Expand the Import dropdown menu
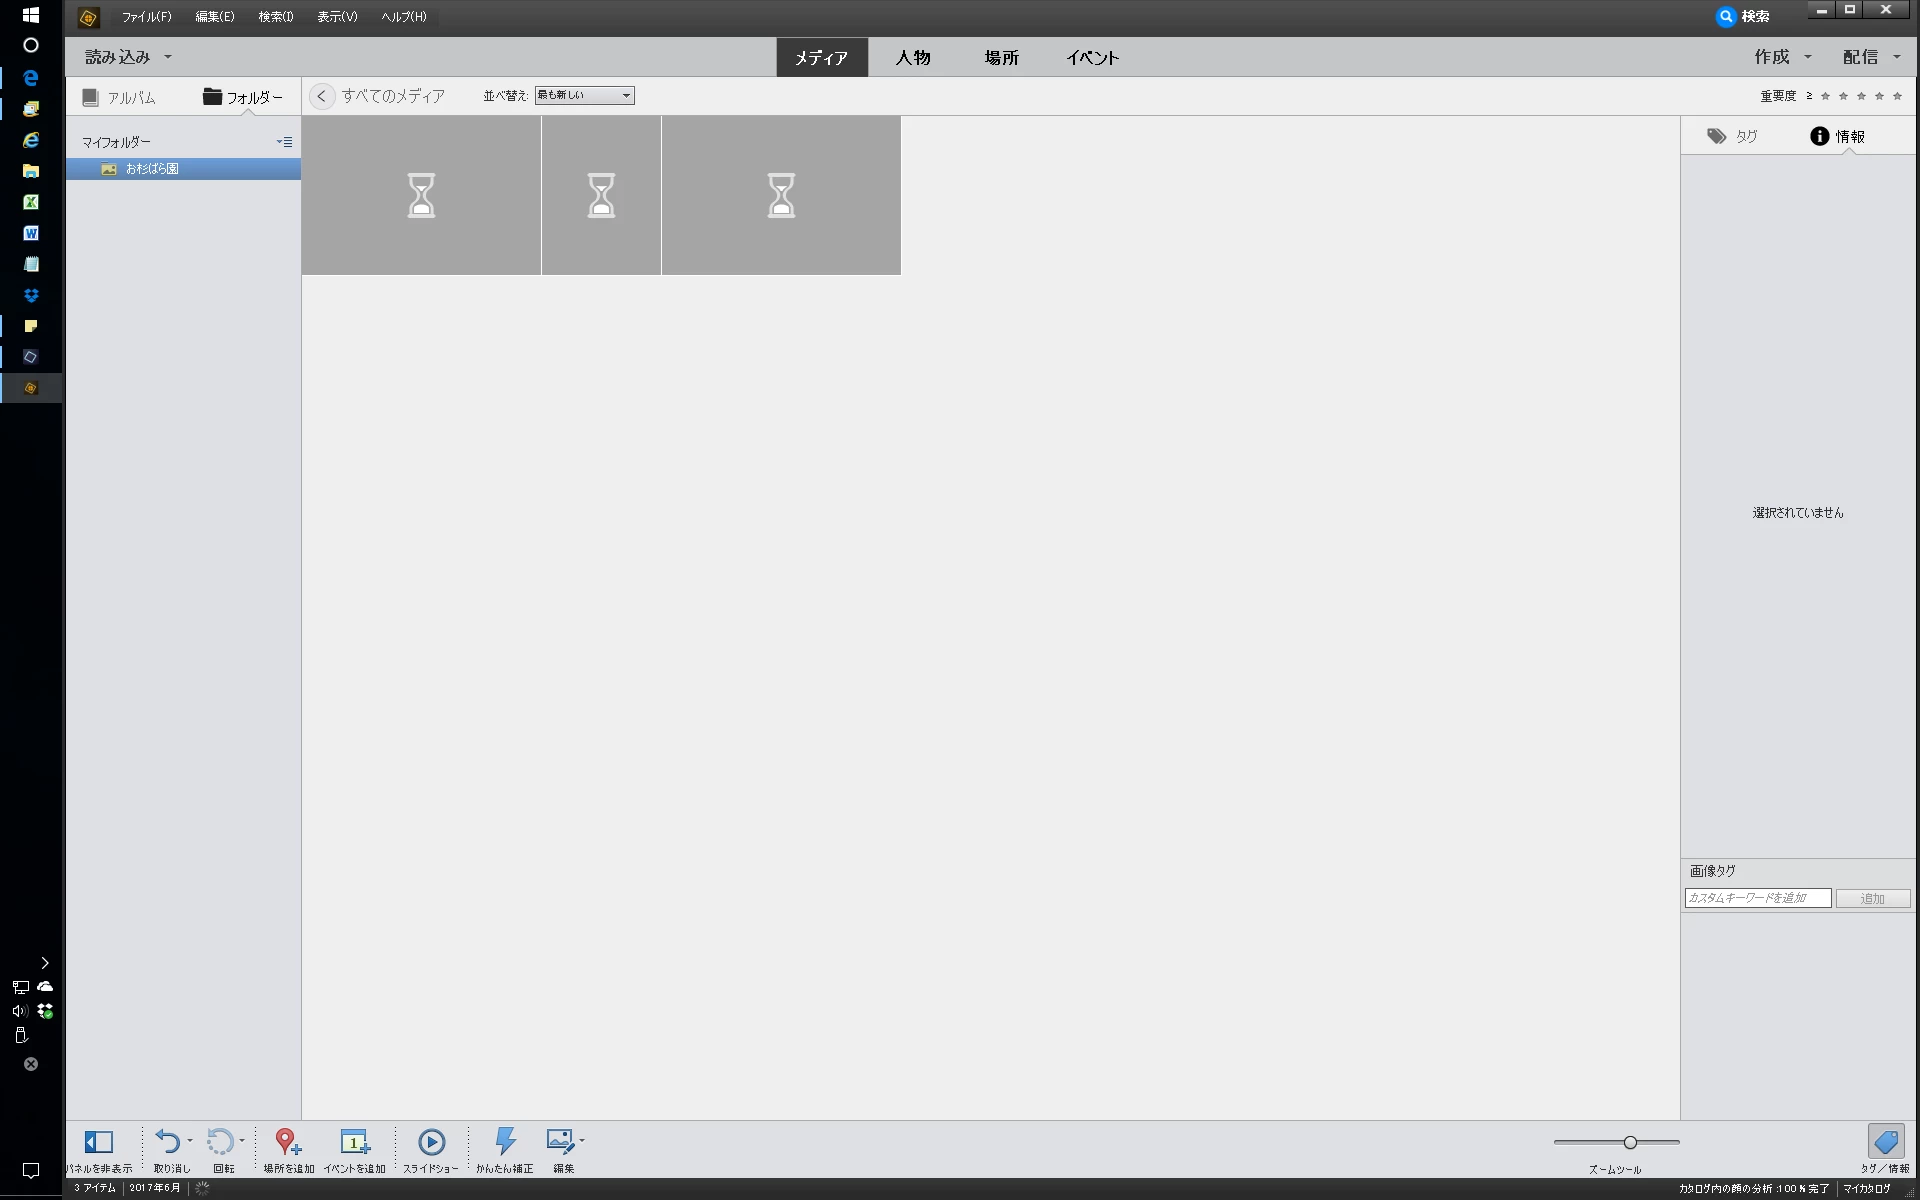The height and width of the screenshot is (1200, 1920). coord(127,57)
